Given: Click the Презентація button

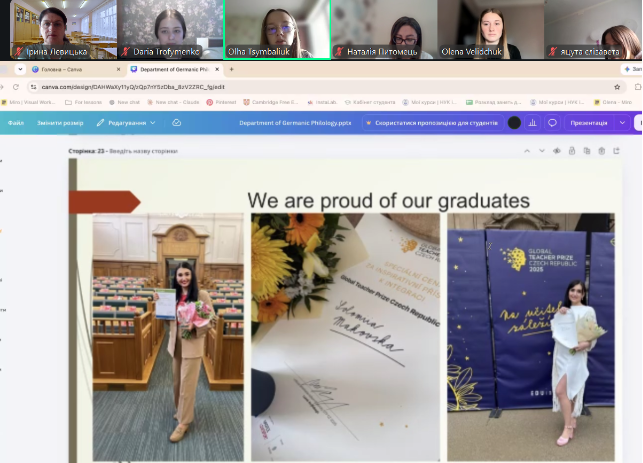Looking at the screenshot, I should point(589,123).
